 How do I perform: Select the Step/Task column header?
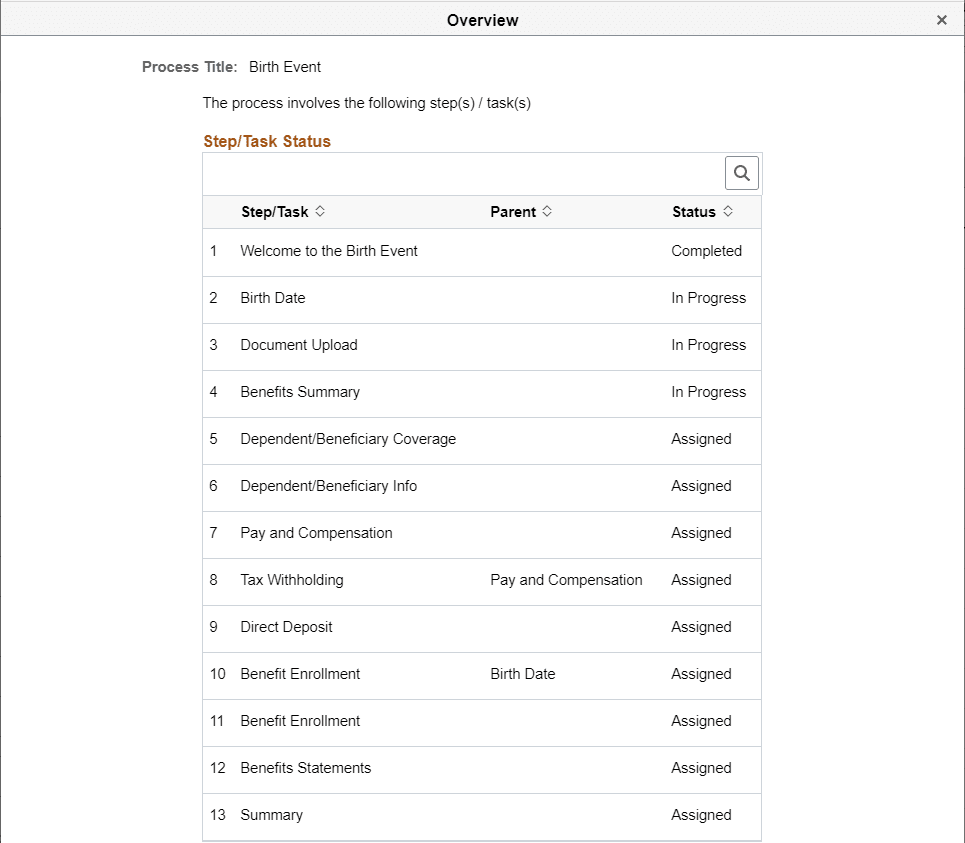click(274, 211)
